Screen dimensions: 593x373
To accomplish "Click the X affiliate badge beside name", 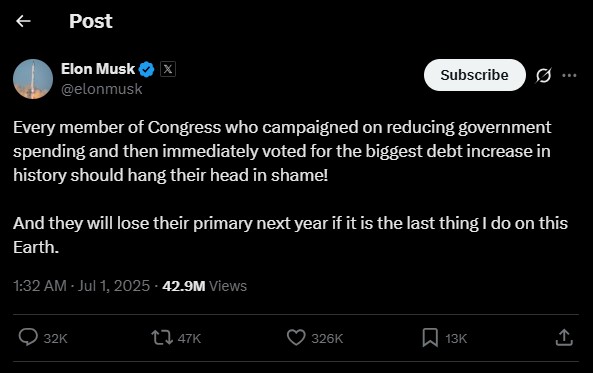I will [168, 69].
